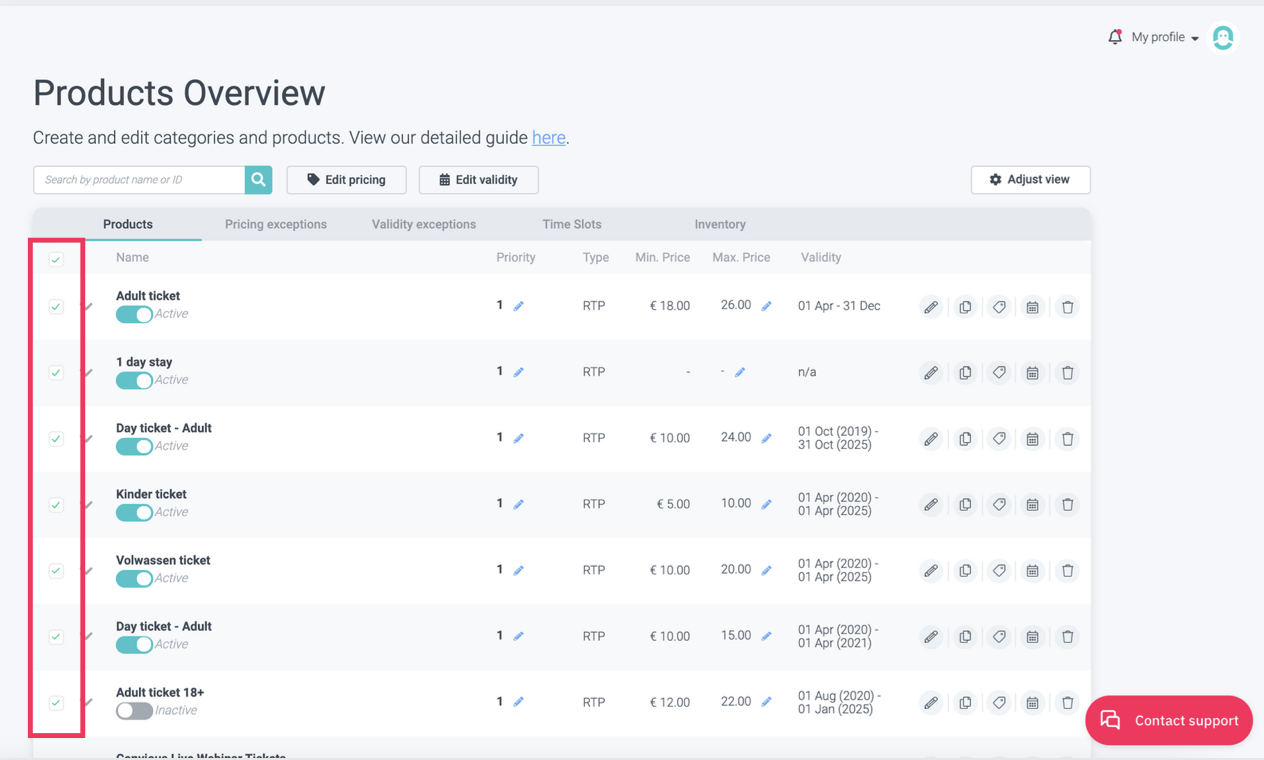This screenshot has height=760, width=1264.
Task: Uncheck the Kinder ticket row checkbox
Action: click(x=56, y=505)
